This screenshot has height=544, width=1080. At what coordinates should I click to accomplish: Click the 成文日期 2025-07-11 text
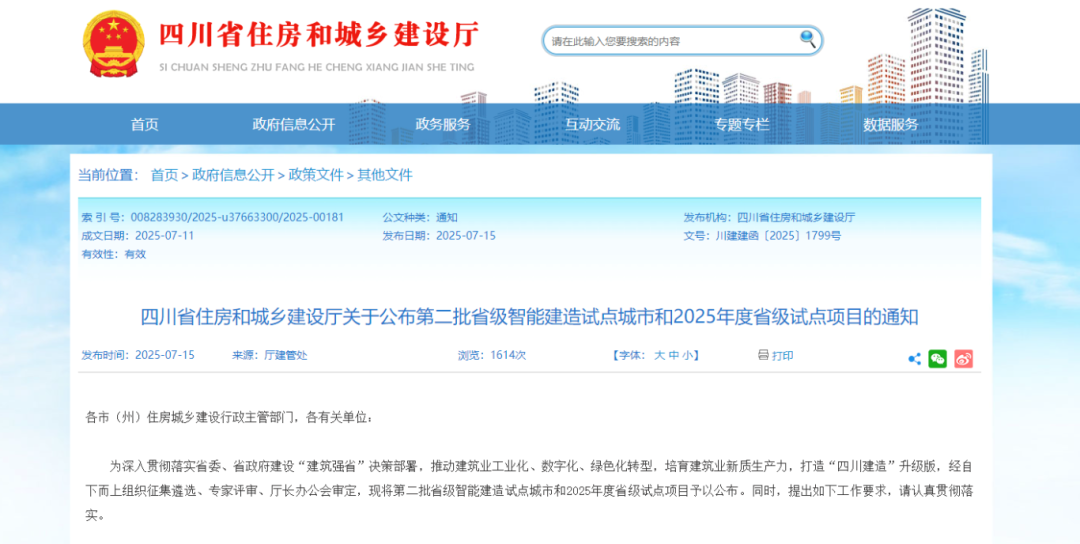point(138,236)
